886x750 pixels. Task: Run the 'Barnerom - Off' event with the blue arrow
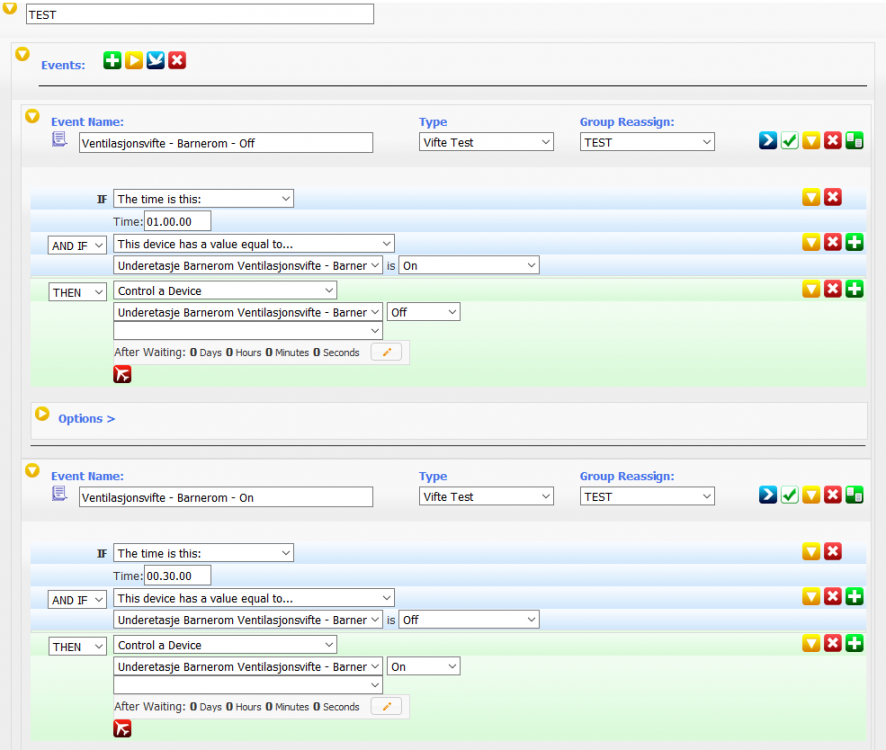tap(767, 141)
